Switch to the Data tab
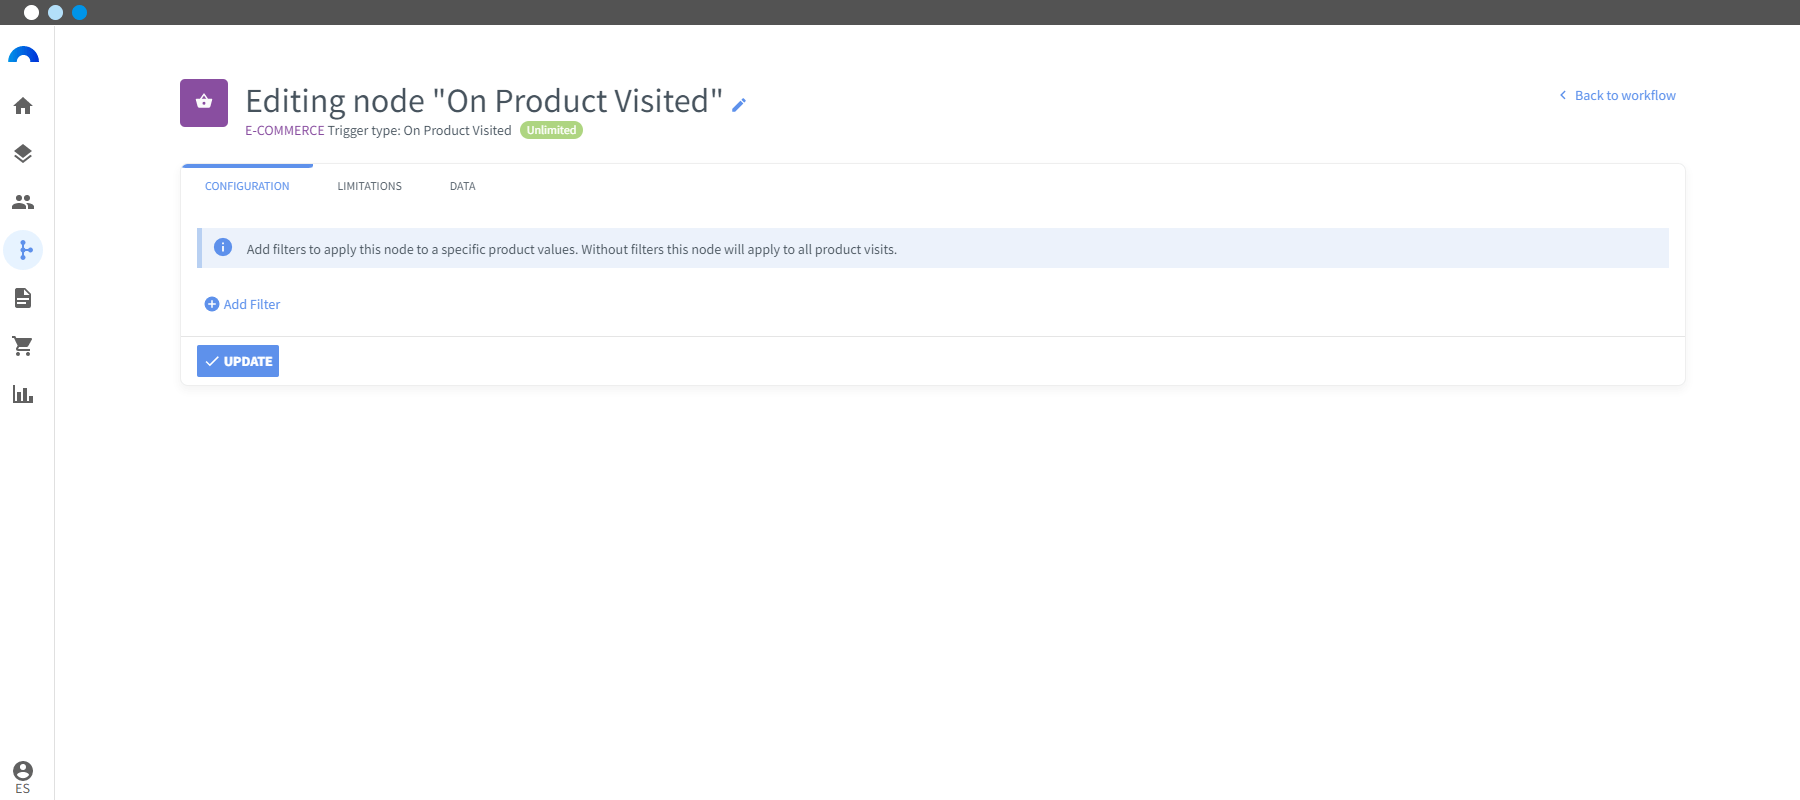Screen dimensions: 1800x800 coord(462,186)
